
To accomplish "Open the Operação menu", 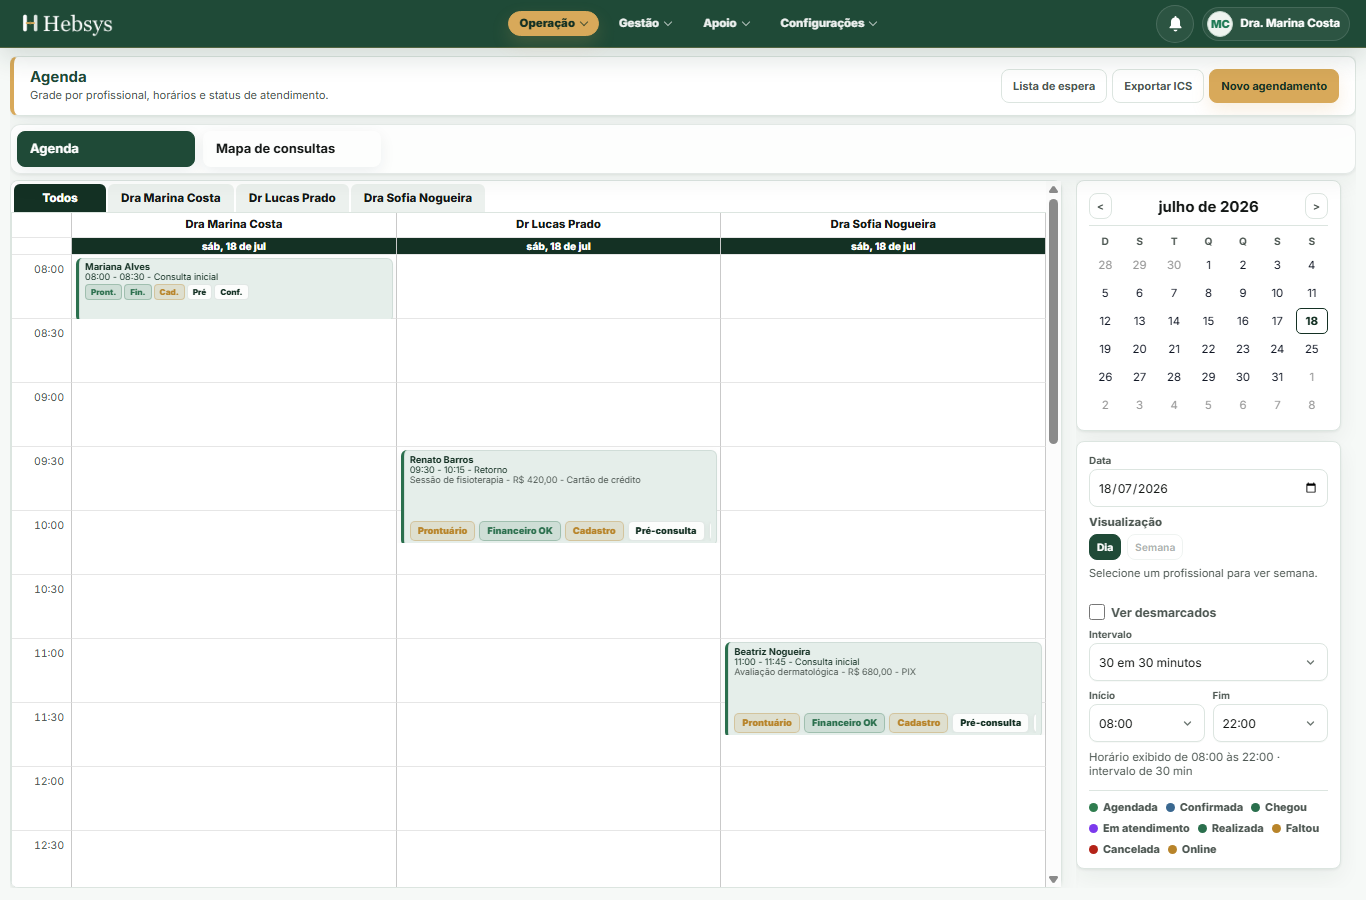I will click(553, 23).
